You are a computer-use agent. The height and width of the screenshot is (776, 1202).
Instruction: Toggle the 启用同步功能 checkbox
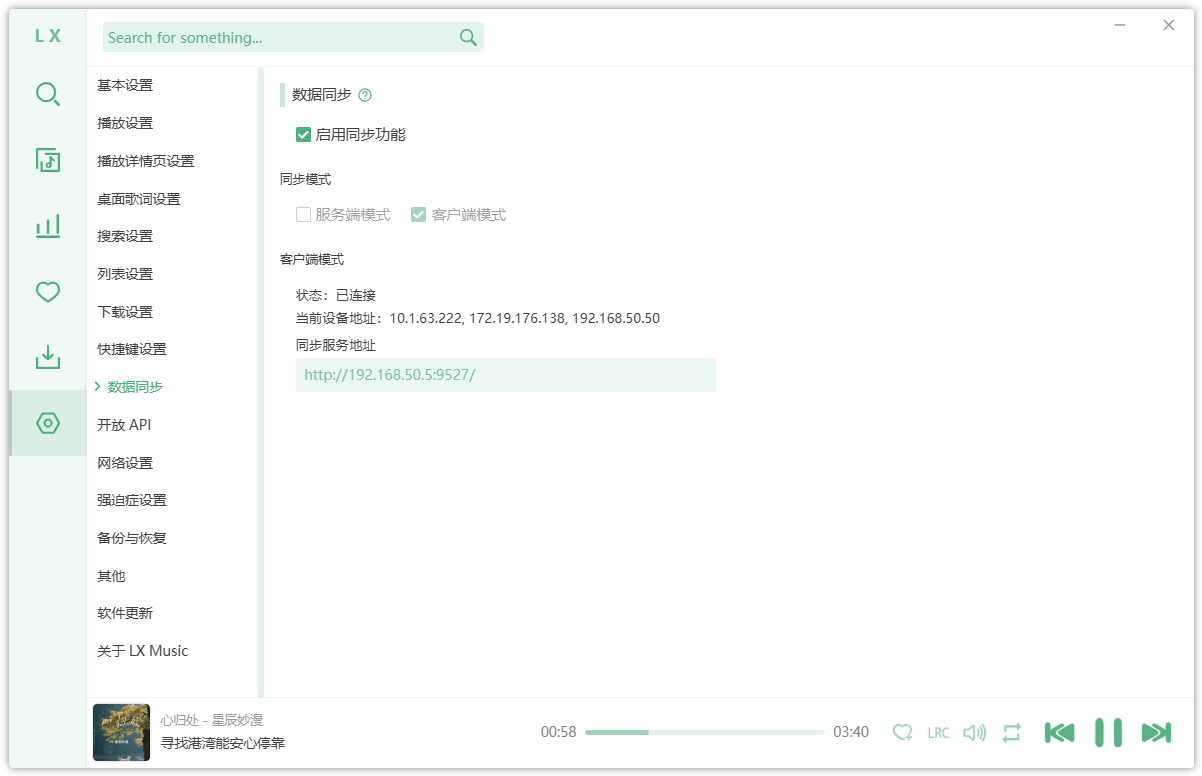[304, 134]
